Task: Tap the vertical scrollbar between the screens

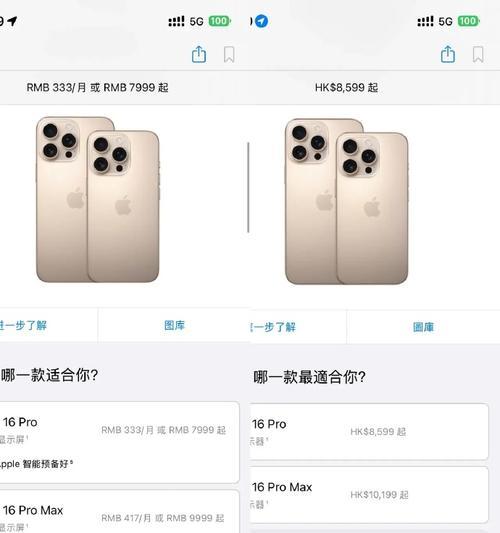Action: (x=248, y=187)
